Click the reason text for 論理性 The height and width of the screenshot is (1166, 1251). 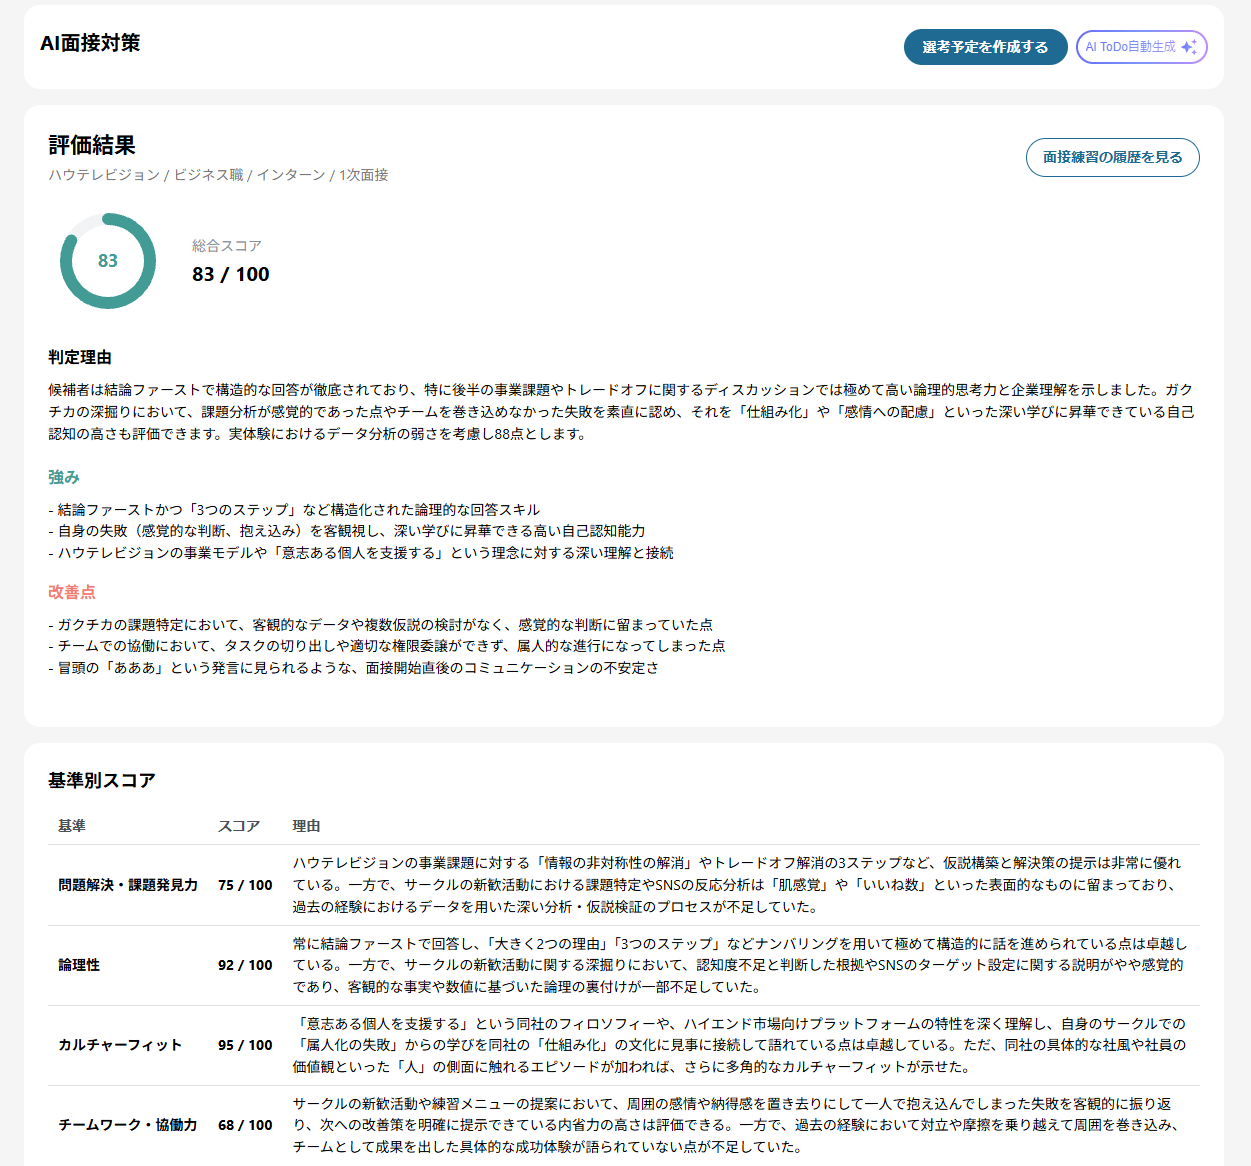740,965
